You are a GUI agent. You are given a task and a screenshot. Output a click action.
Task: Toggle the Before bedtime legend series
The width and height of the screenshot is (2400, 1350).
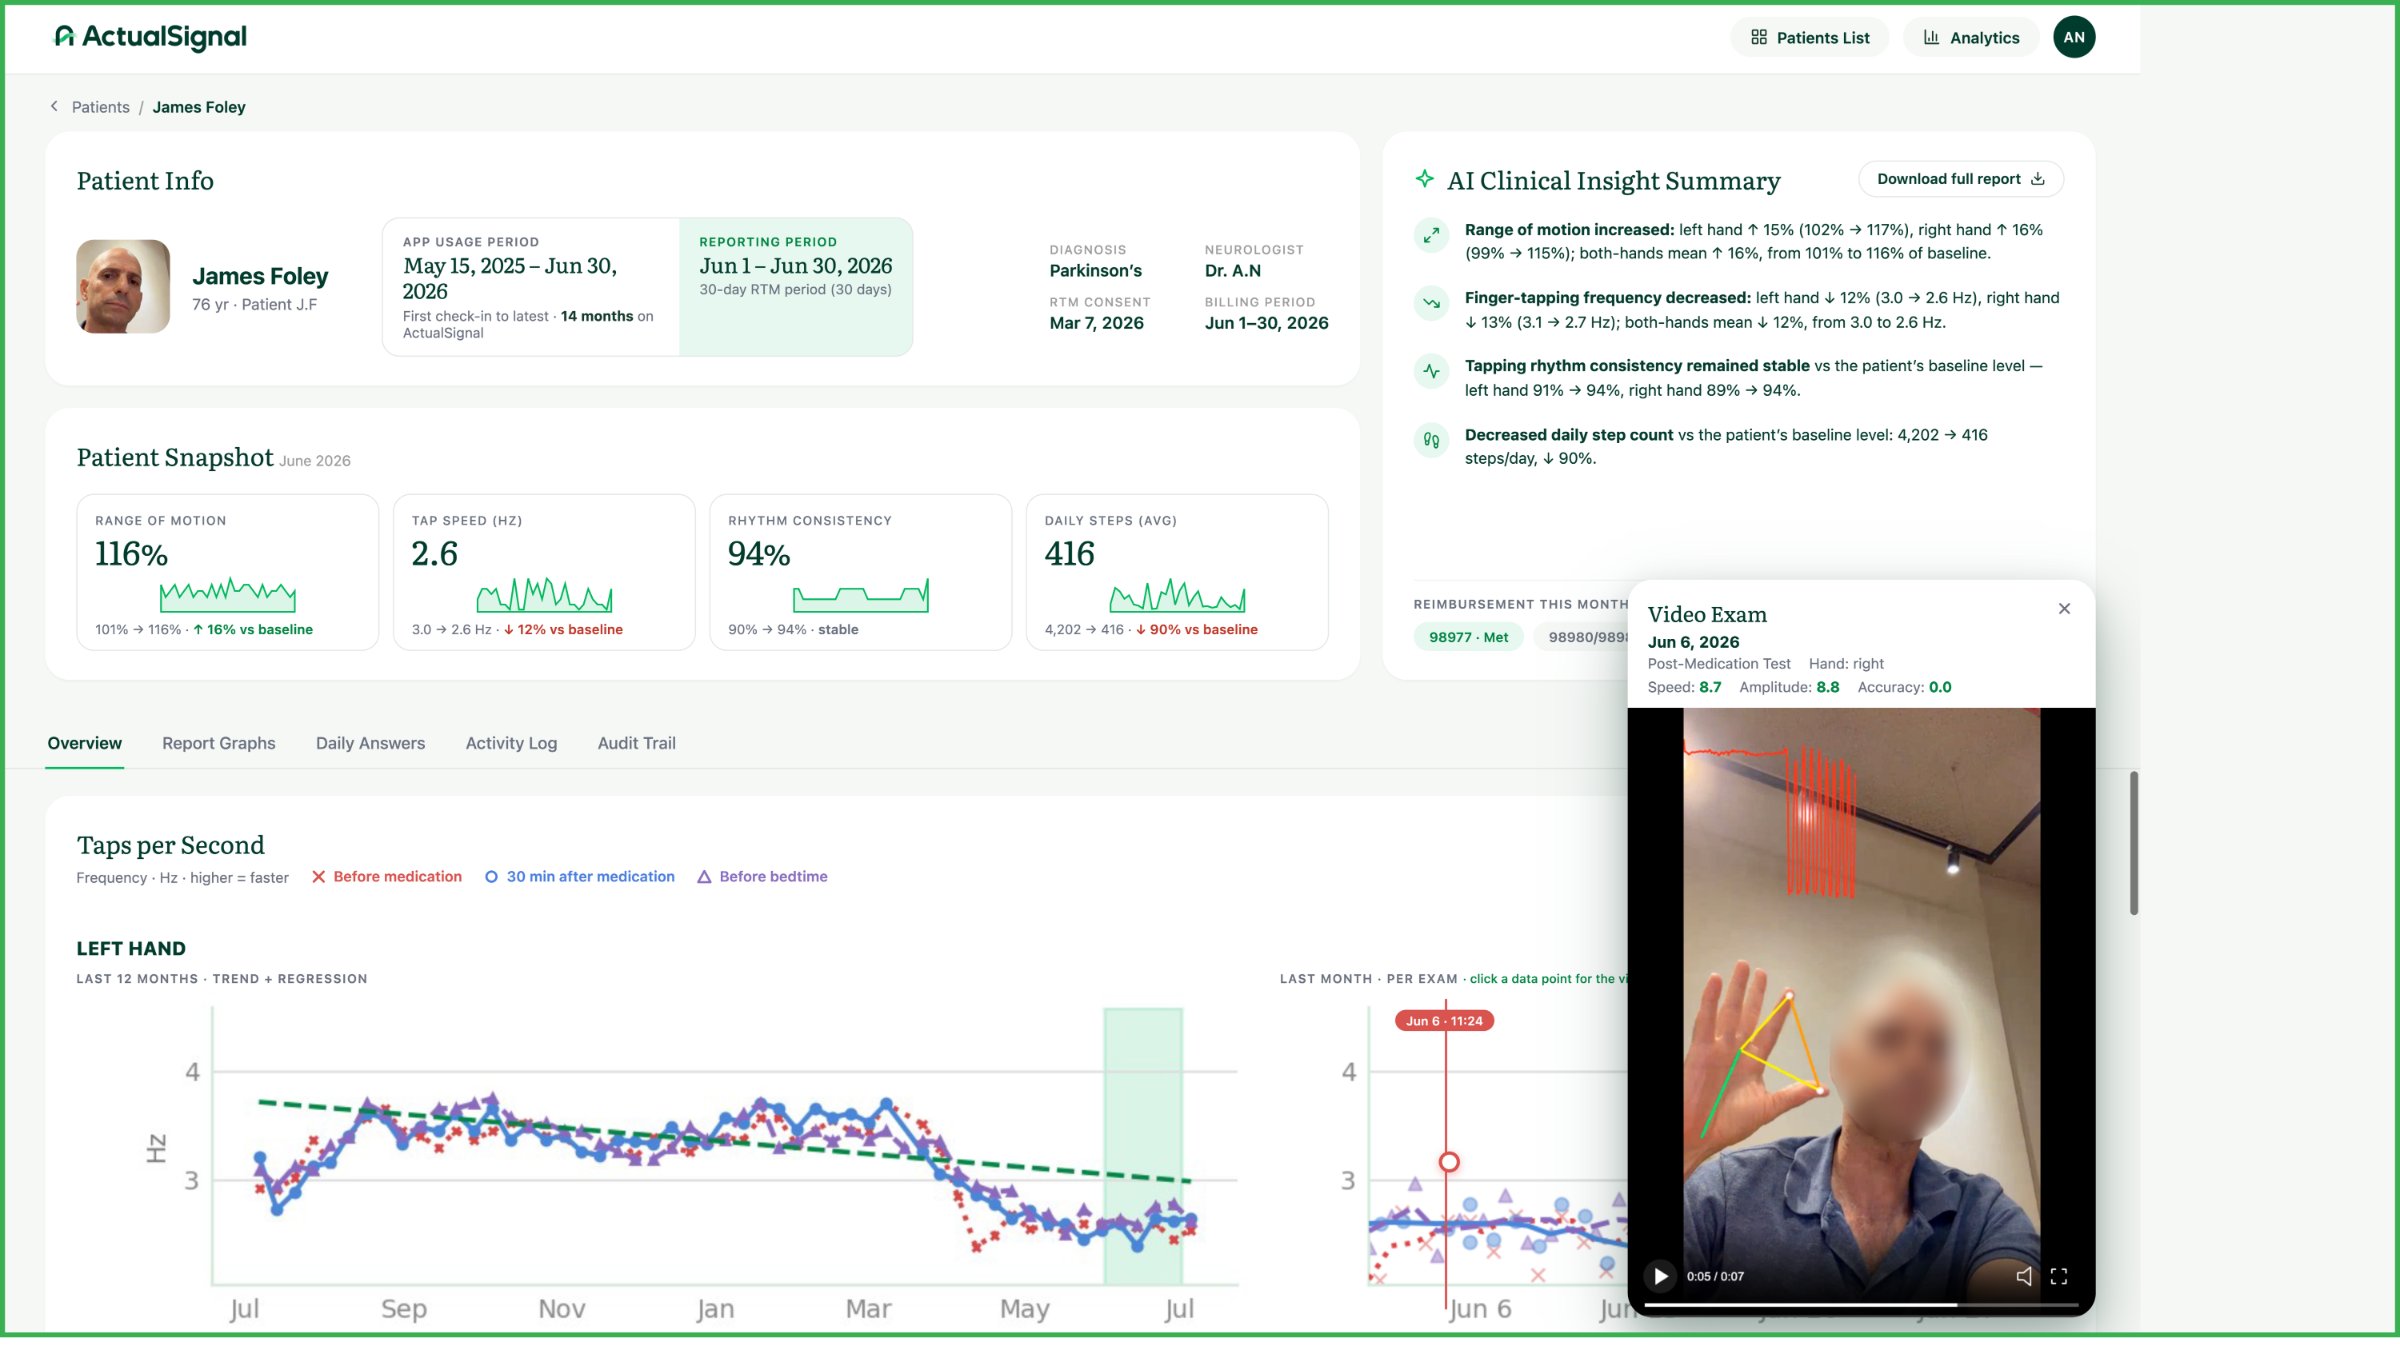(x=762, y=876)
